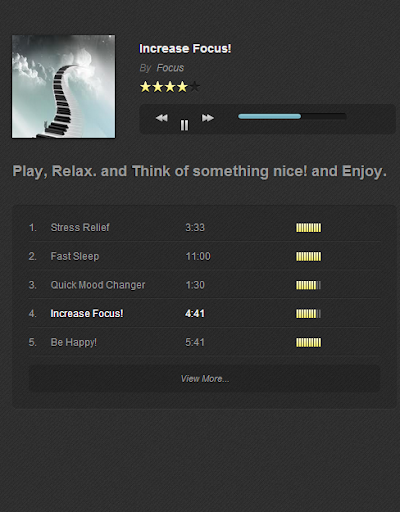Click the first rating star

[x=145, y=87]
